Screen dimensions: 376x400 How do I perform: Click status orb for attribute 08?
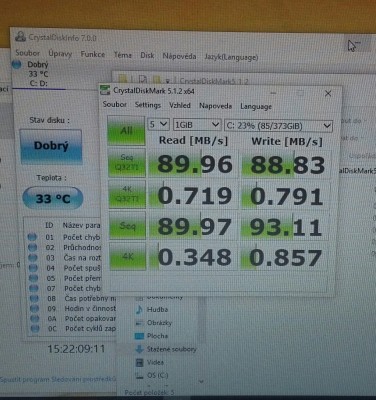tap(34, 298)
